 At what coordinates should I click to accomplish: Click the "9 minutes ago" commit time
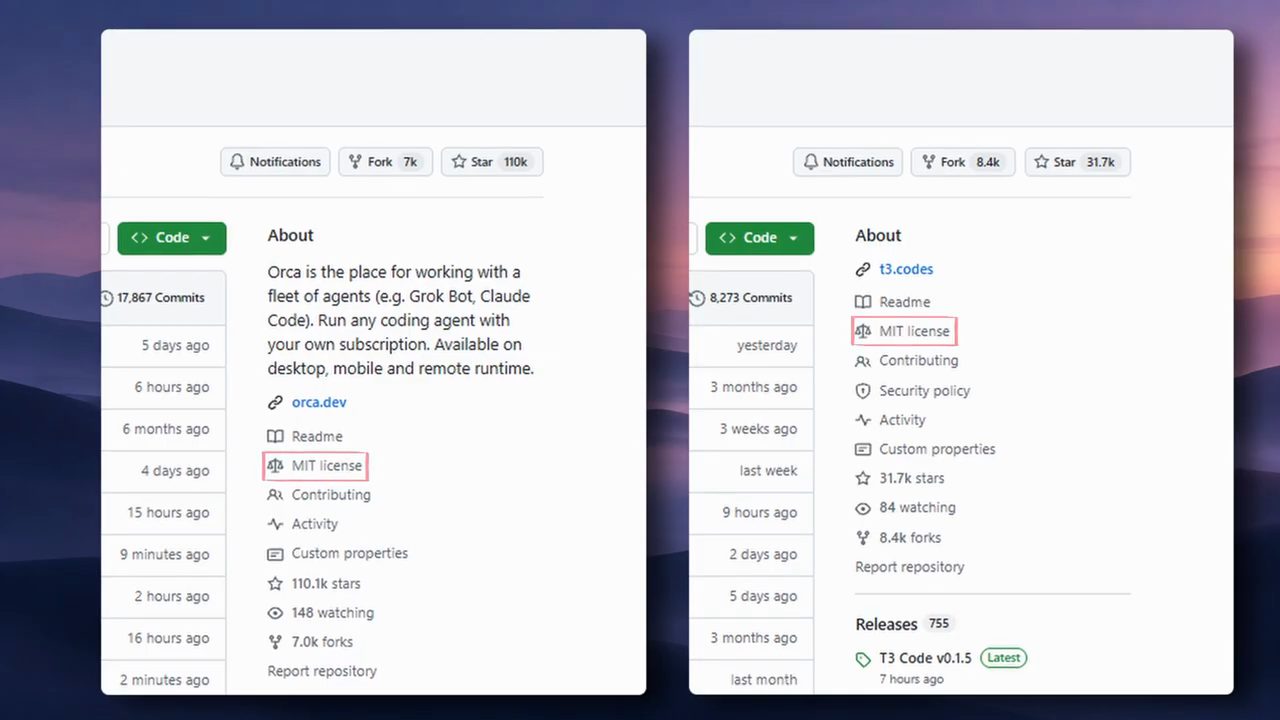pos(165,555)
